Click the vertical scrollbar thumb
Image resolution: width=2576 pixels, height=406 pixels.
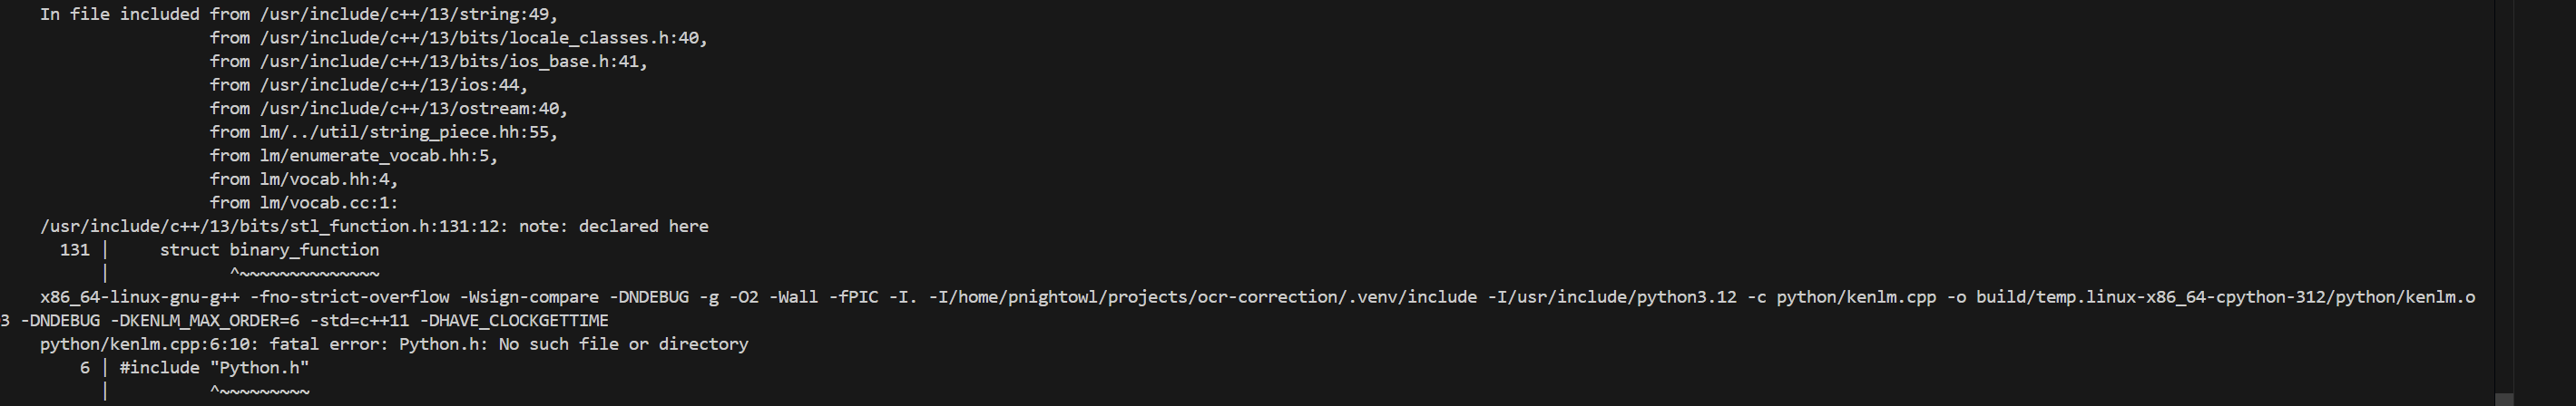tap(2504, 399)
